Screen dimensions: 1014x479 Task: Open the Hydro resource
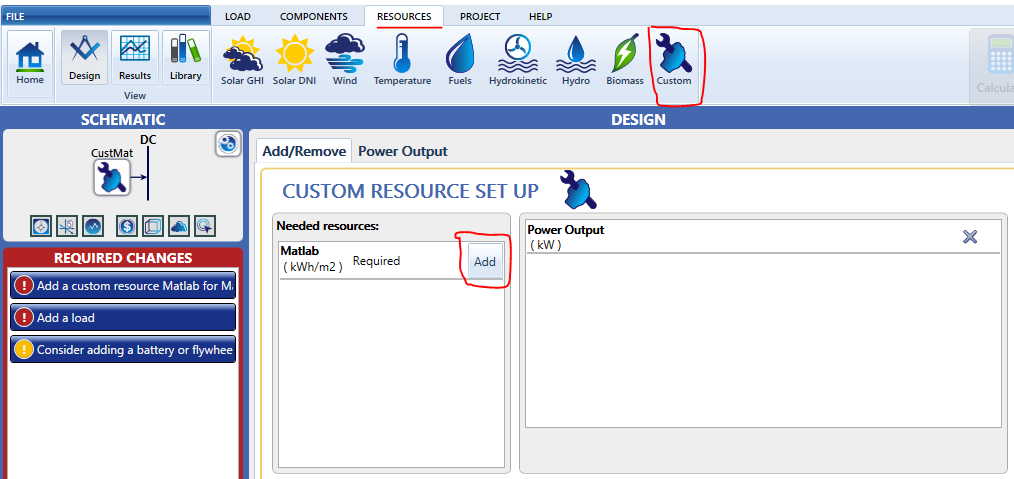[x=576, y=59]
